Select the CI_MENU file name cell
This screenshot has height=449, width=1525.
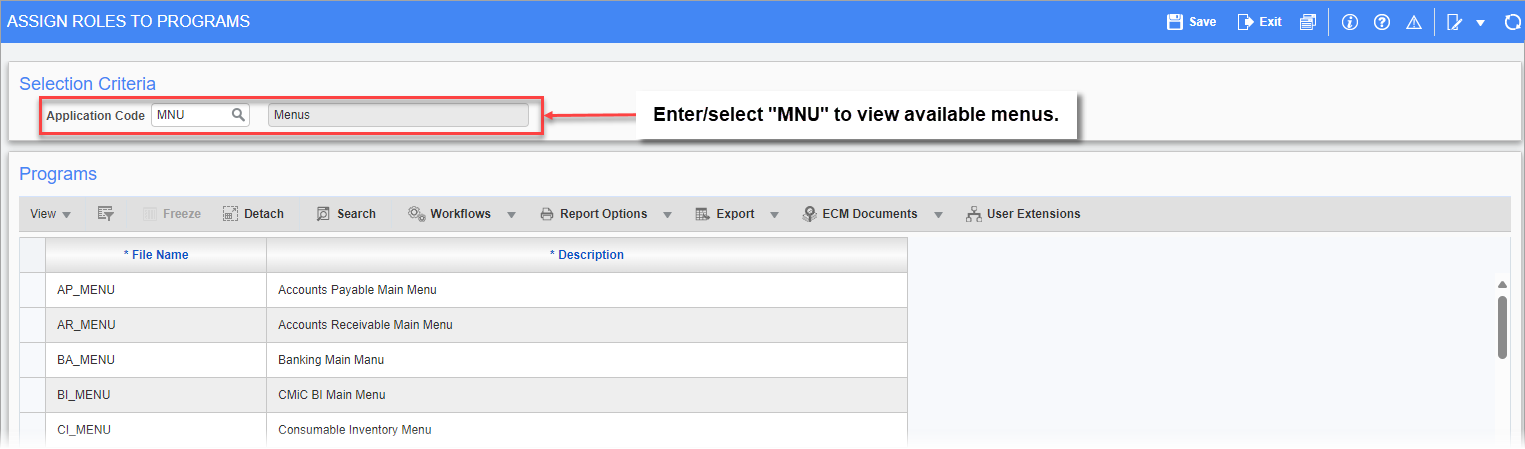click(x=156, y=430)
